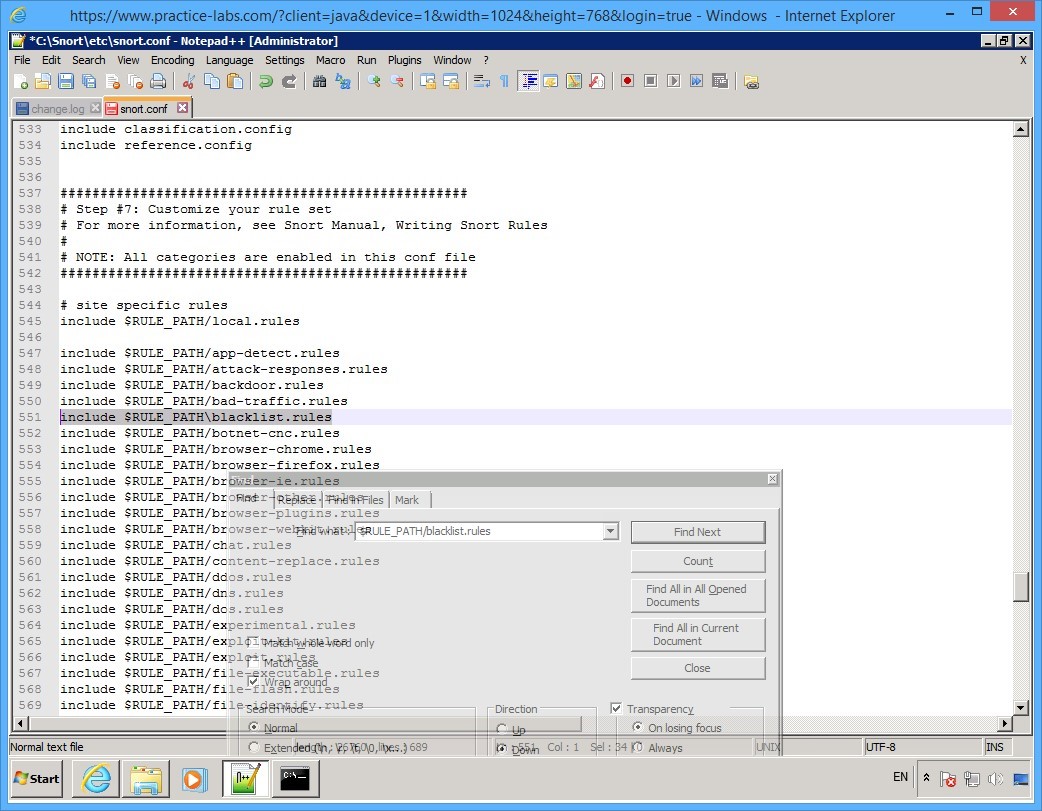Undo the last edit
This screenshot has width=1042, height=811.
[263, 82]
